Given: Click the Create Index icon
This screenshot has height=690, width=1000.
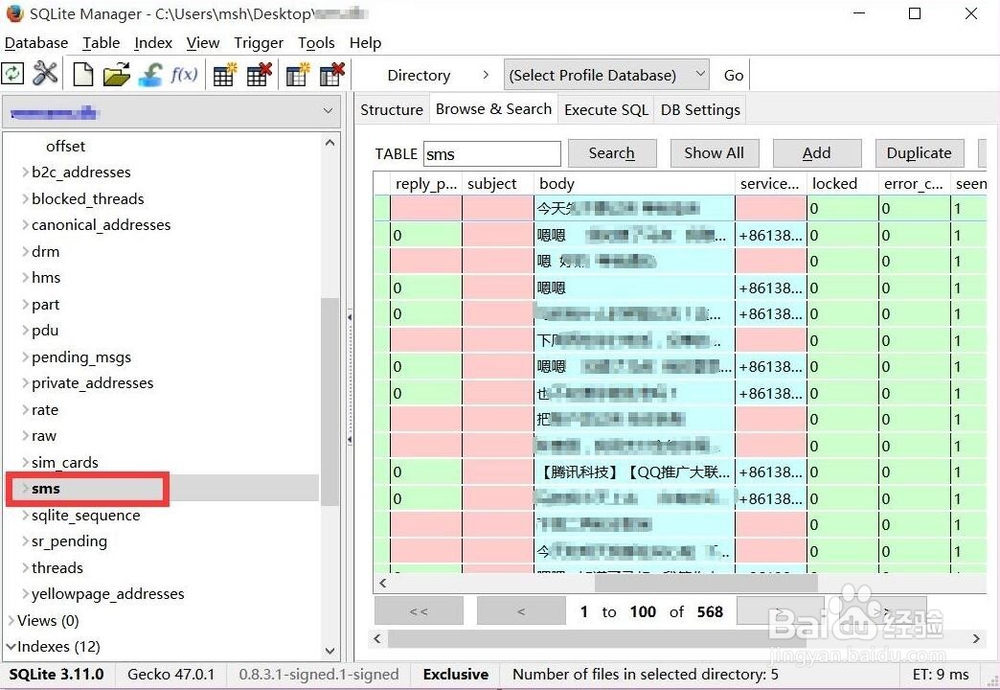Looking at the screenshot, I should coord(297,75).
